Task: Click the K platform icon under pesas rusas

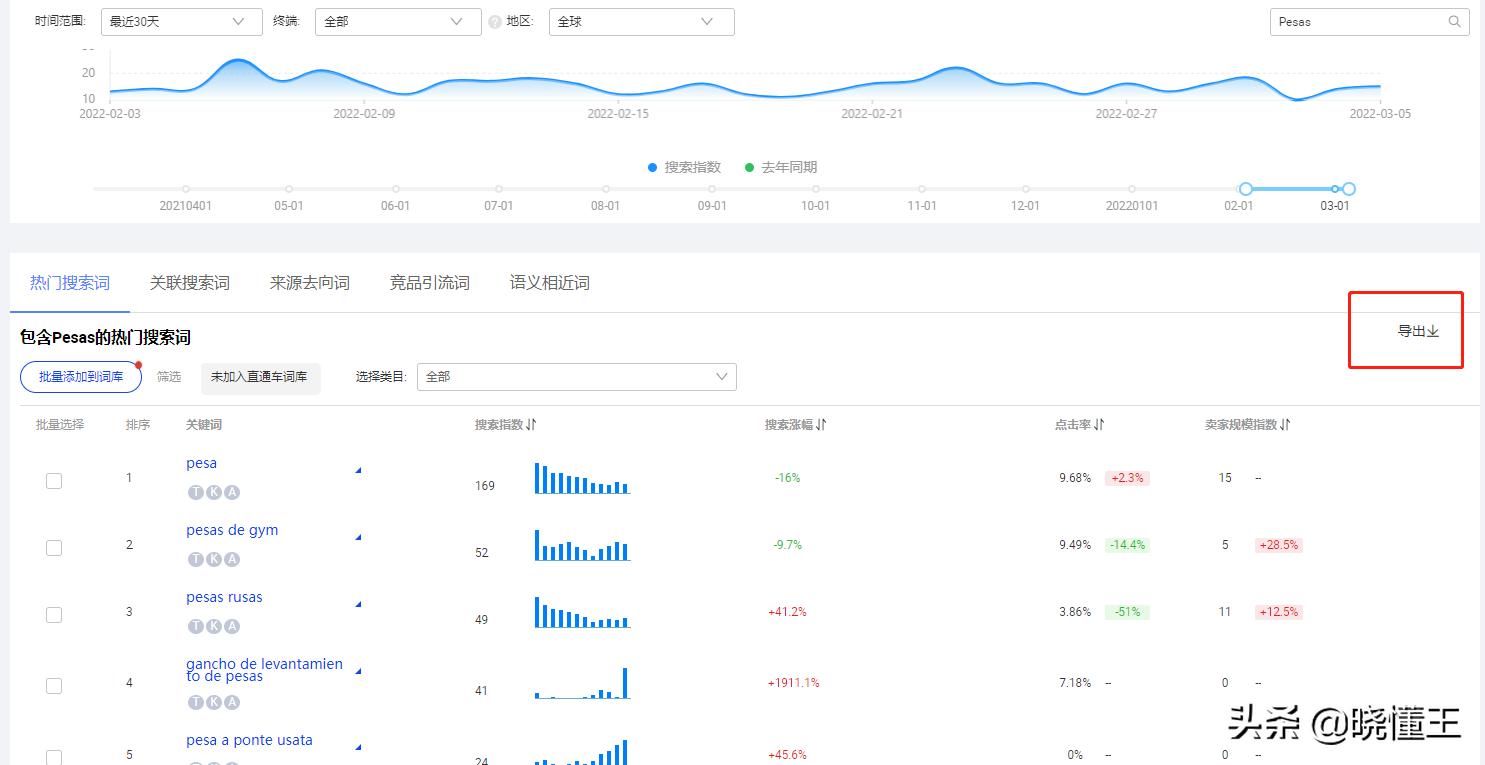Action: 213,626
